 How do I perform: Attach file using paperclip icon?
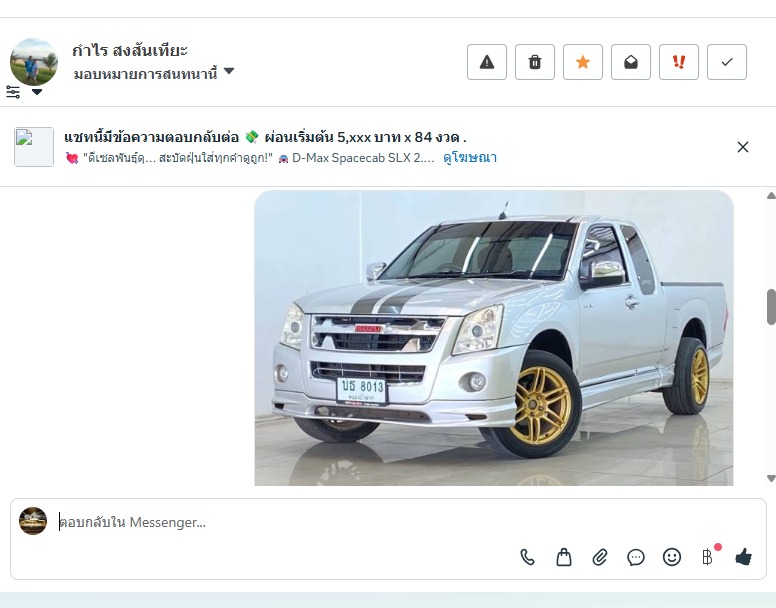tap(600, 558)
